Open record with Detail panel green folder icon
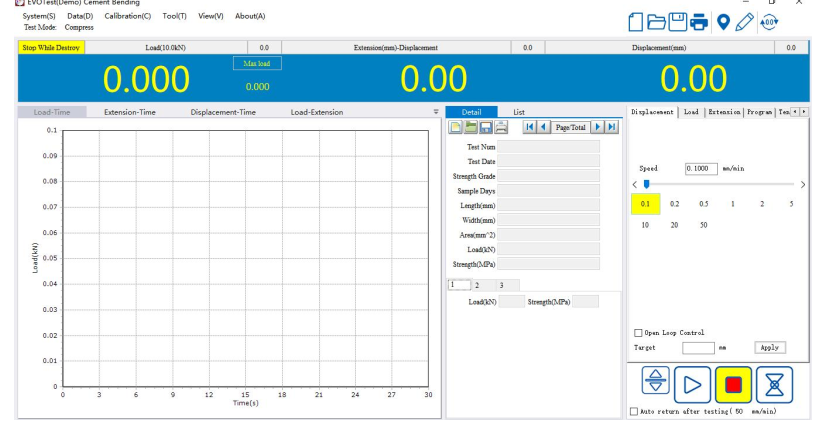The width and height of the screenshot is (832, 436). [x=471, y=127]
